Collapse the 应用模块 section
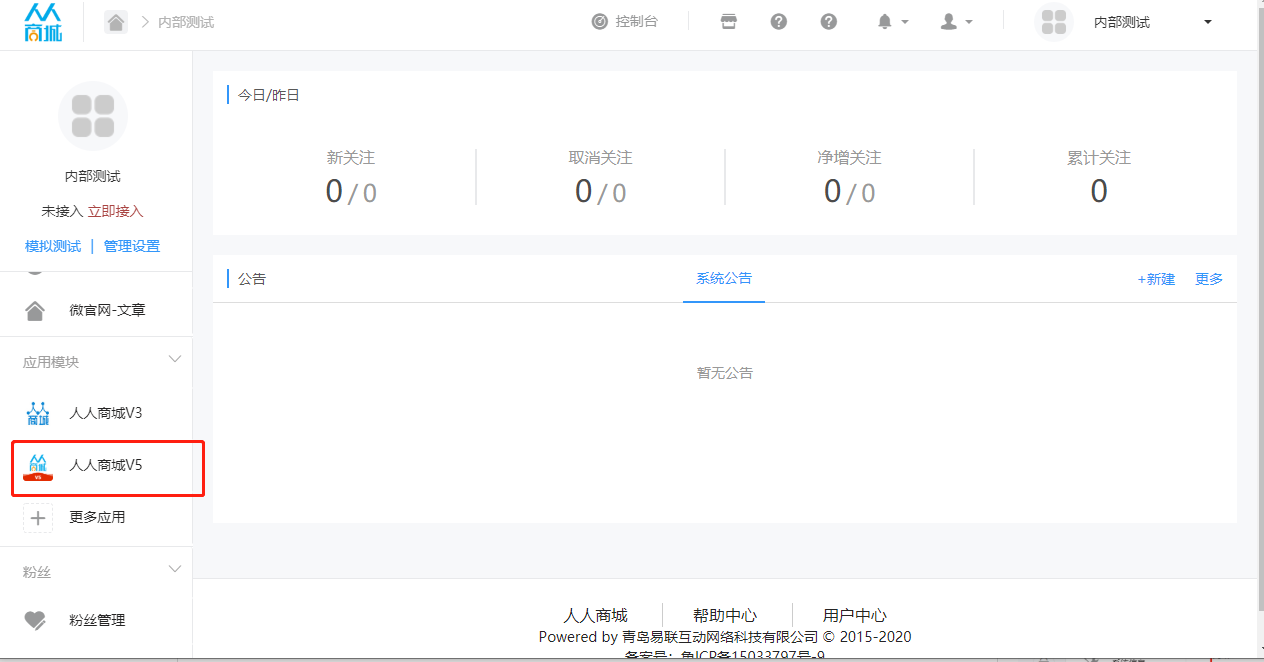This screenshot has height=662, width=1264. (x=175, y=360)
